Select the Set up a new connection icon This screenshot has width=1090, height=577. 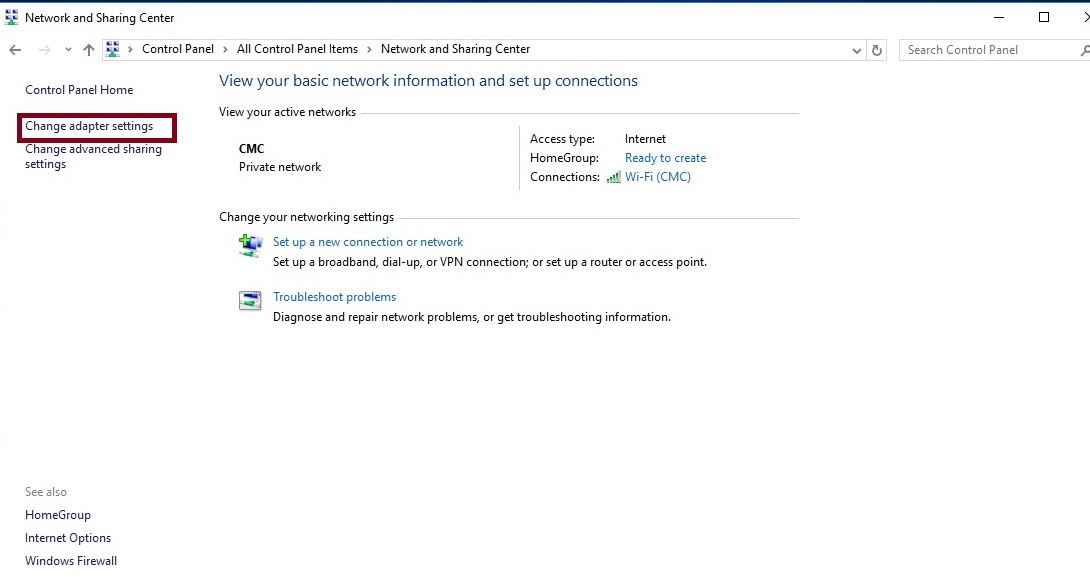[250, 245]
